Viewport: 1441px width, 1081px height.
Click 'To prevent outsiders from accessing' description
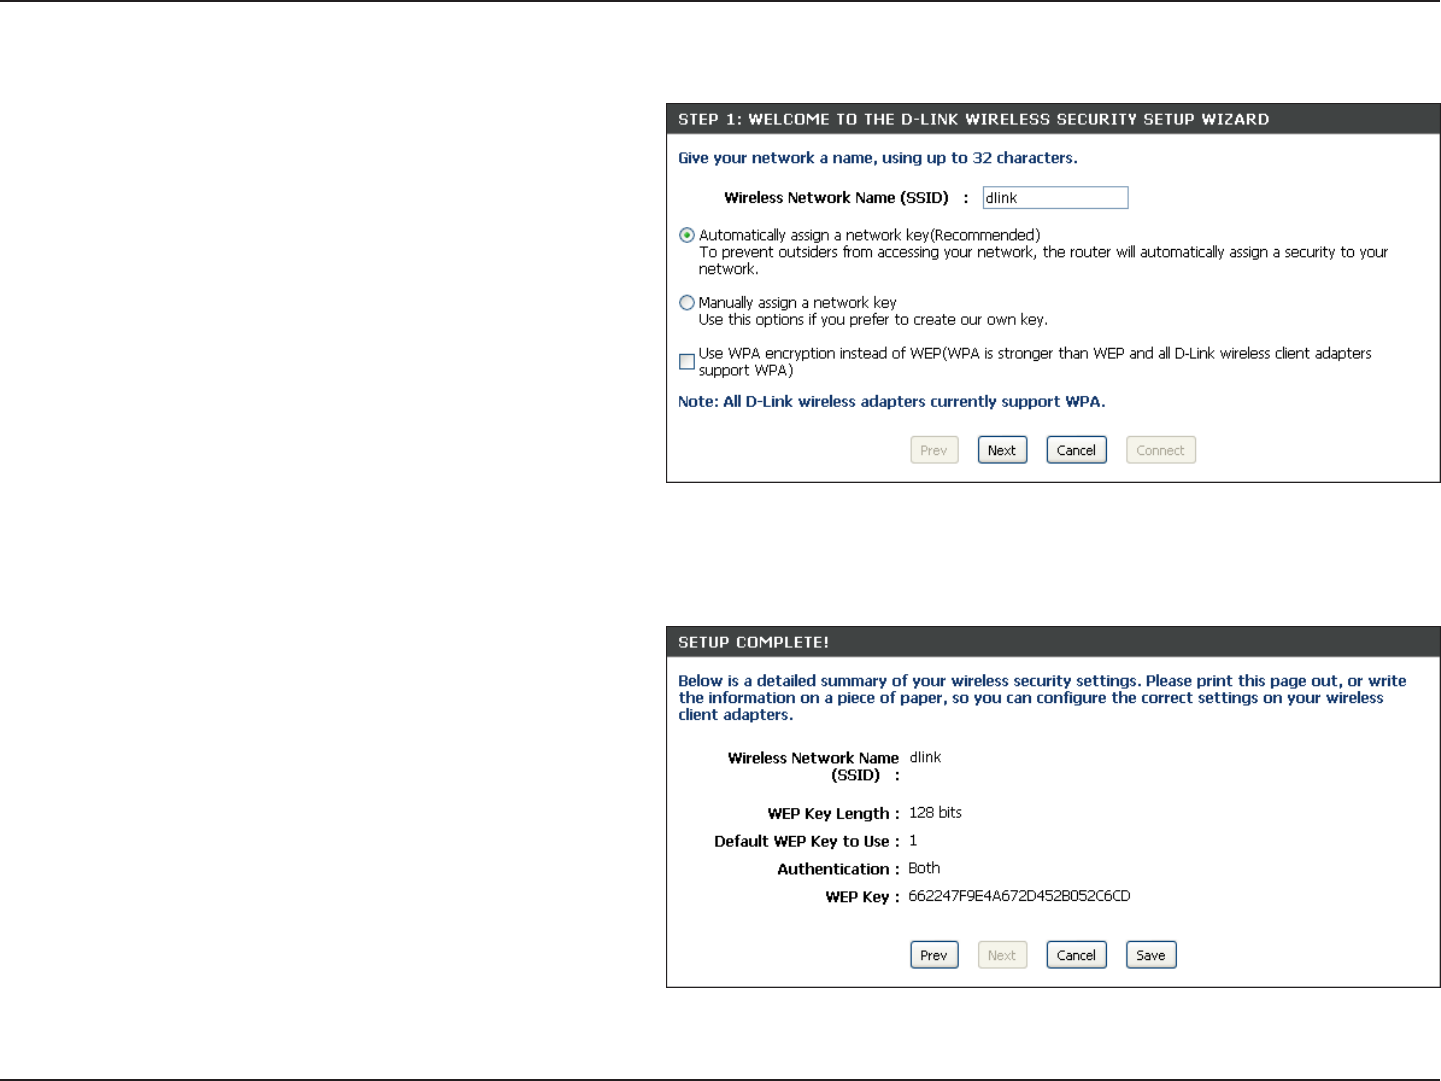(x=1043, y=260)
